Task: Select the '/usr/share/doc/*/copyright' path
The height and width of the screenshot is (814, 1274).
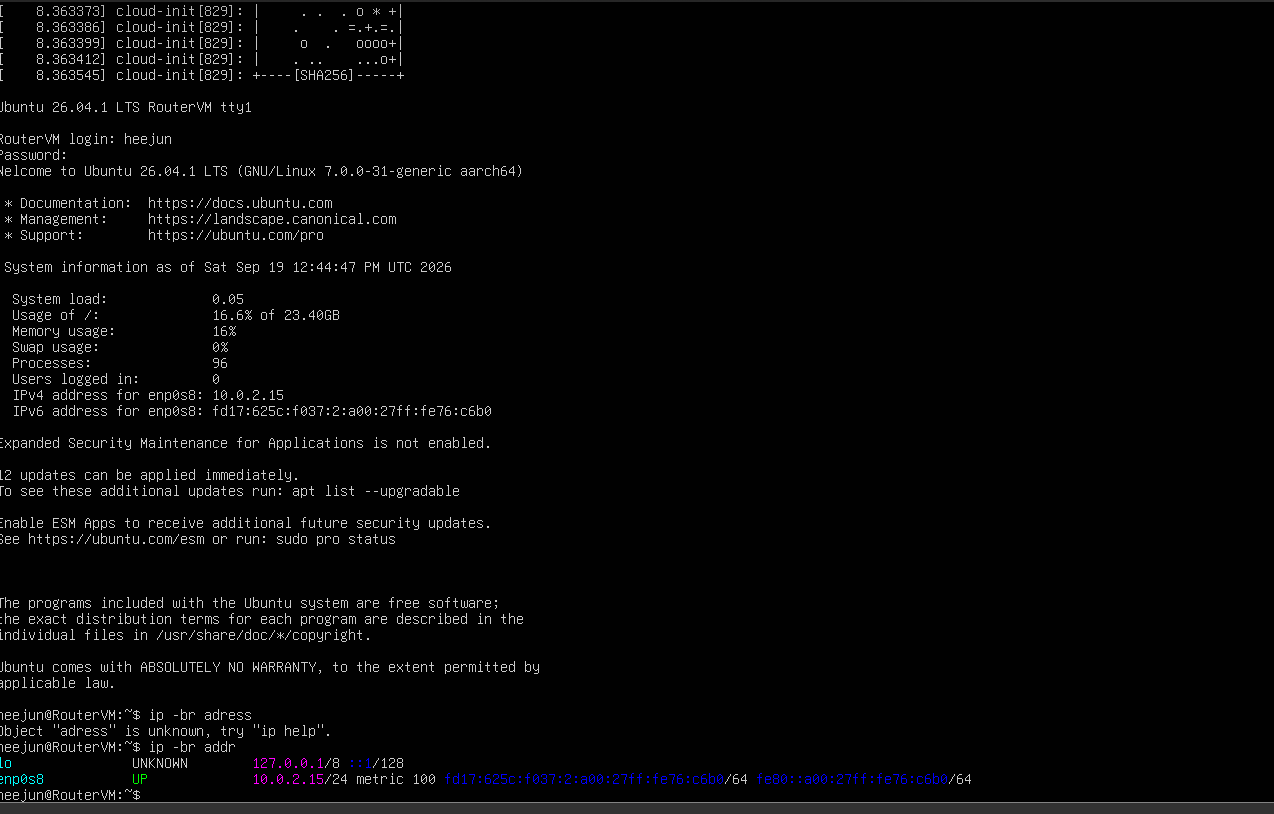Action: [x=264, y=635]
